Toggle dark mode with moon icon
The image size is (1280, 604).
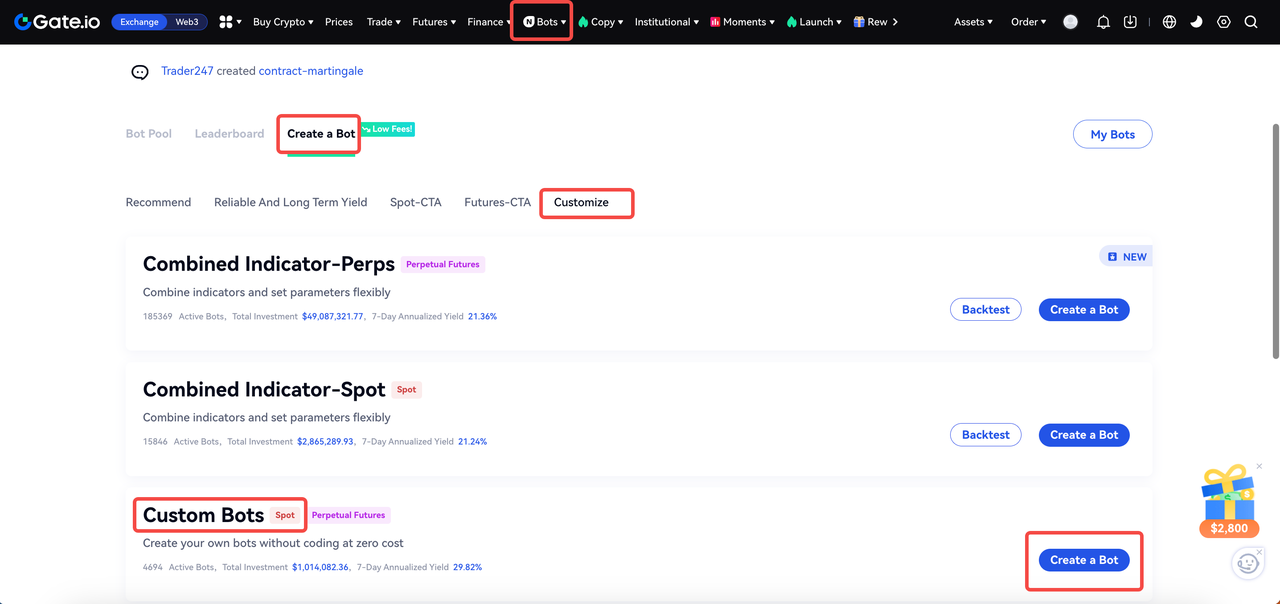coord(1196,22)
